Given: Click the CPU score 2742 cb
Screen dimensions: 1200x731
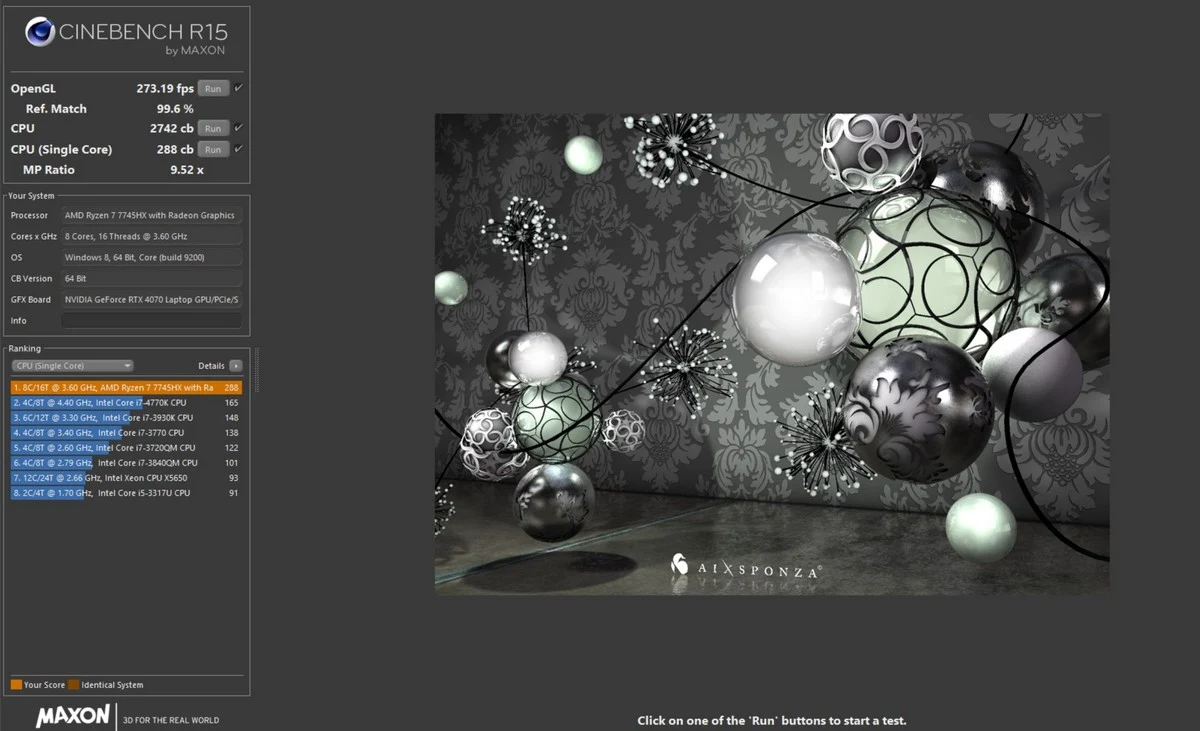Looking at the screenshot, I should click(172, 128).
